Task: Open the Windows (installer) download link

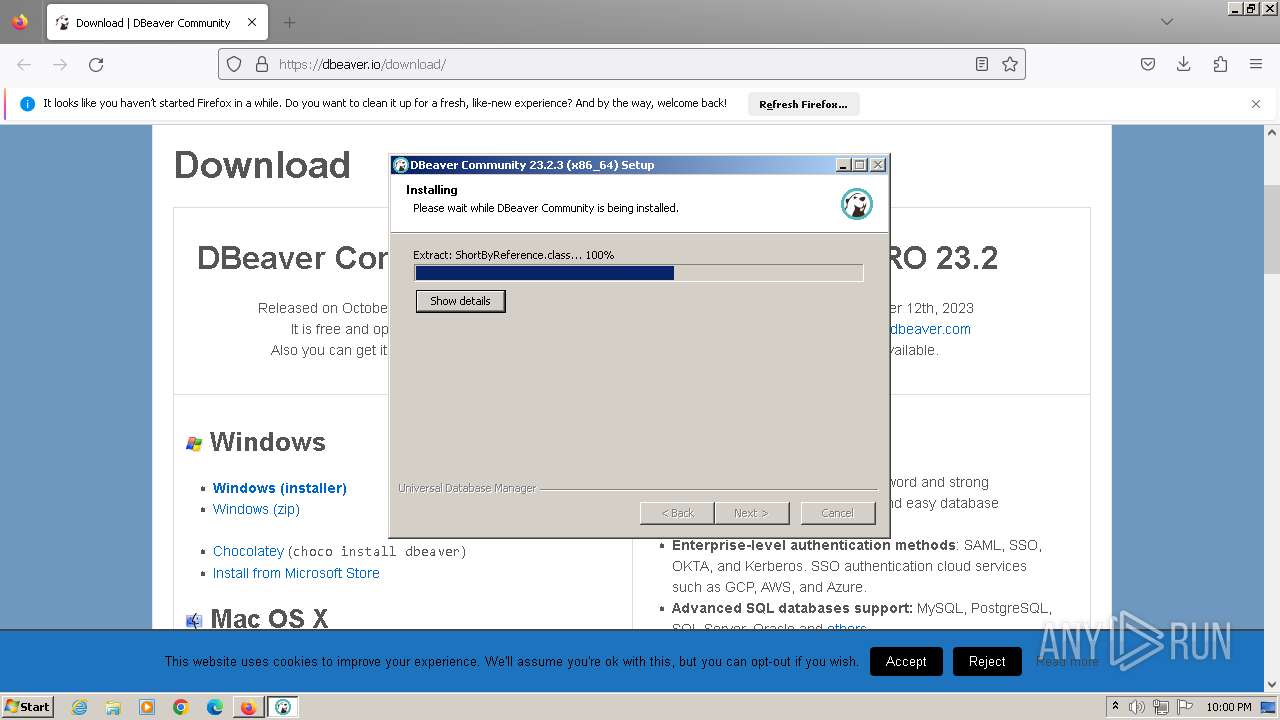Action: (x=280, y=488)
